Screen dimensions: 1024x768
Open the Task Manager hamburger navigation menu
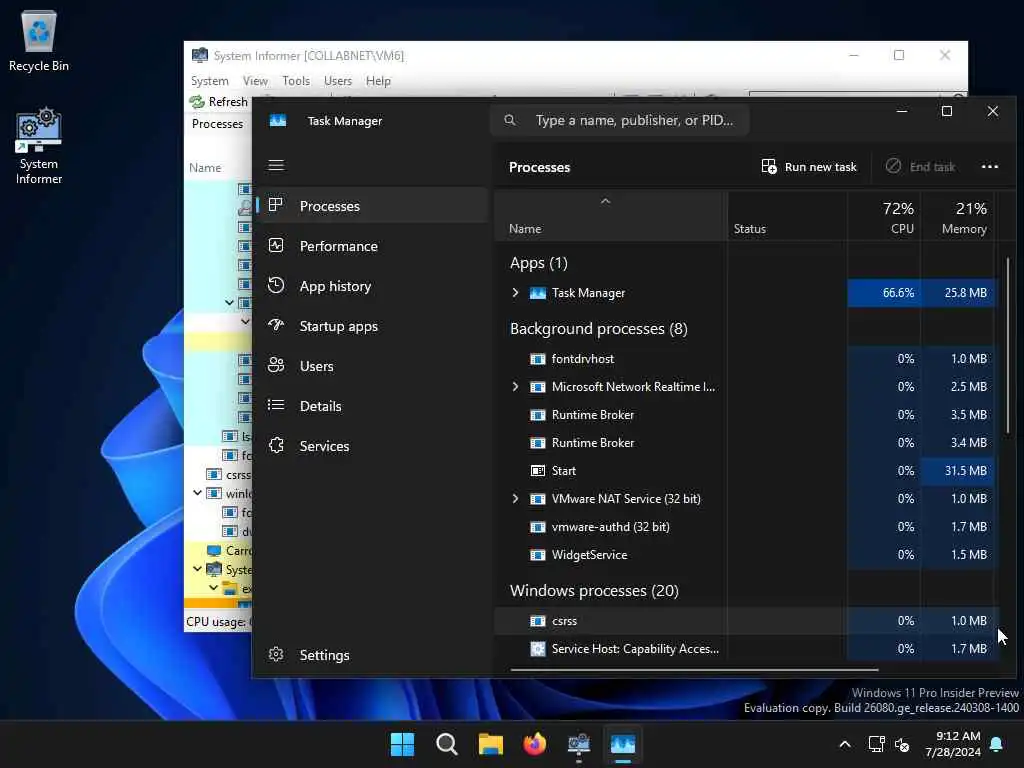(x=276, y=165)
